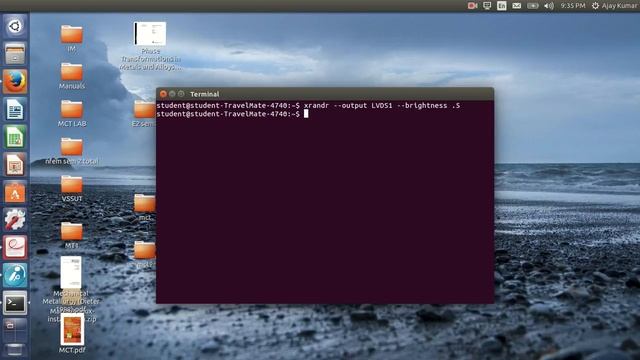The width and height of the screenshot is (640, 360).
Task: Open the Manuals folder on desktop
Action: 72,72
